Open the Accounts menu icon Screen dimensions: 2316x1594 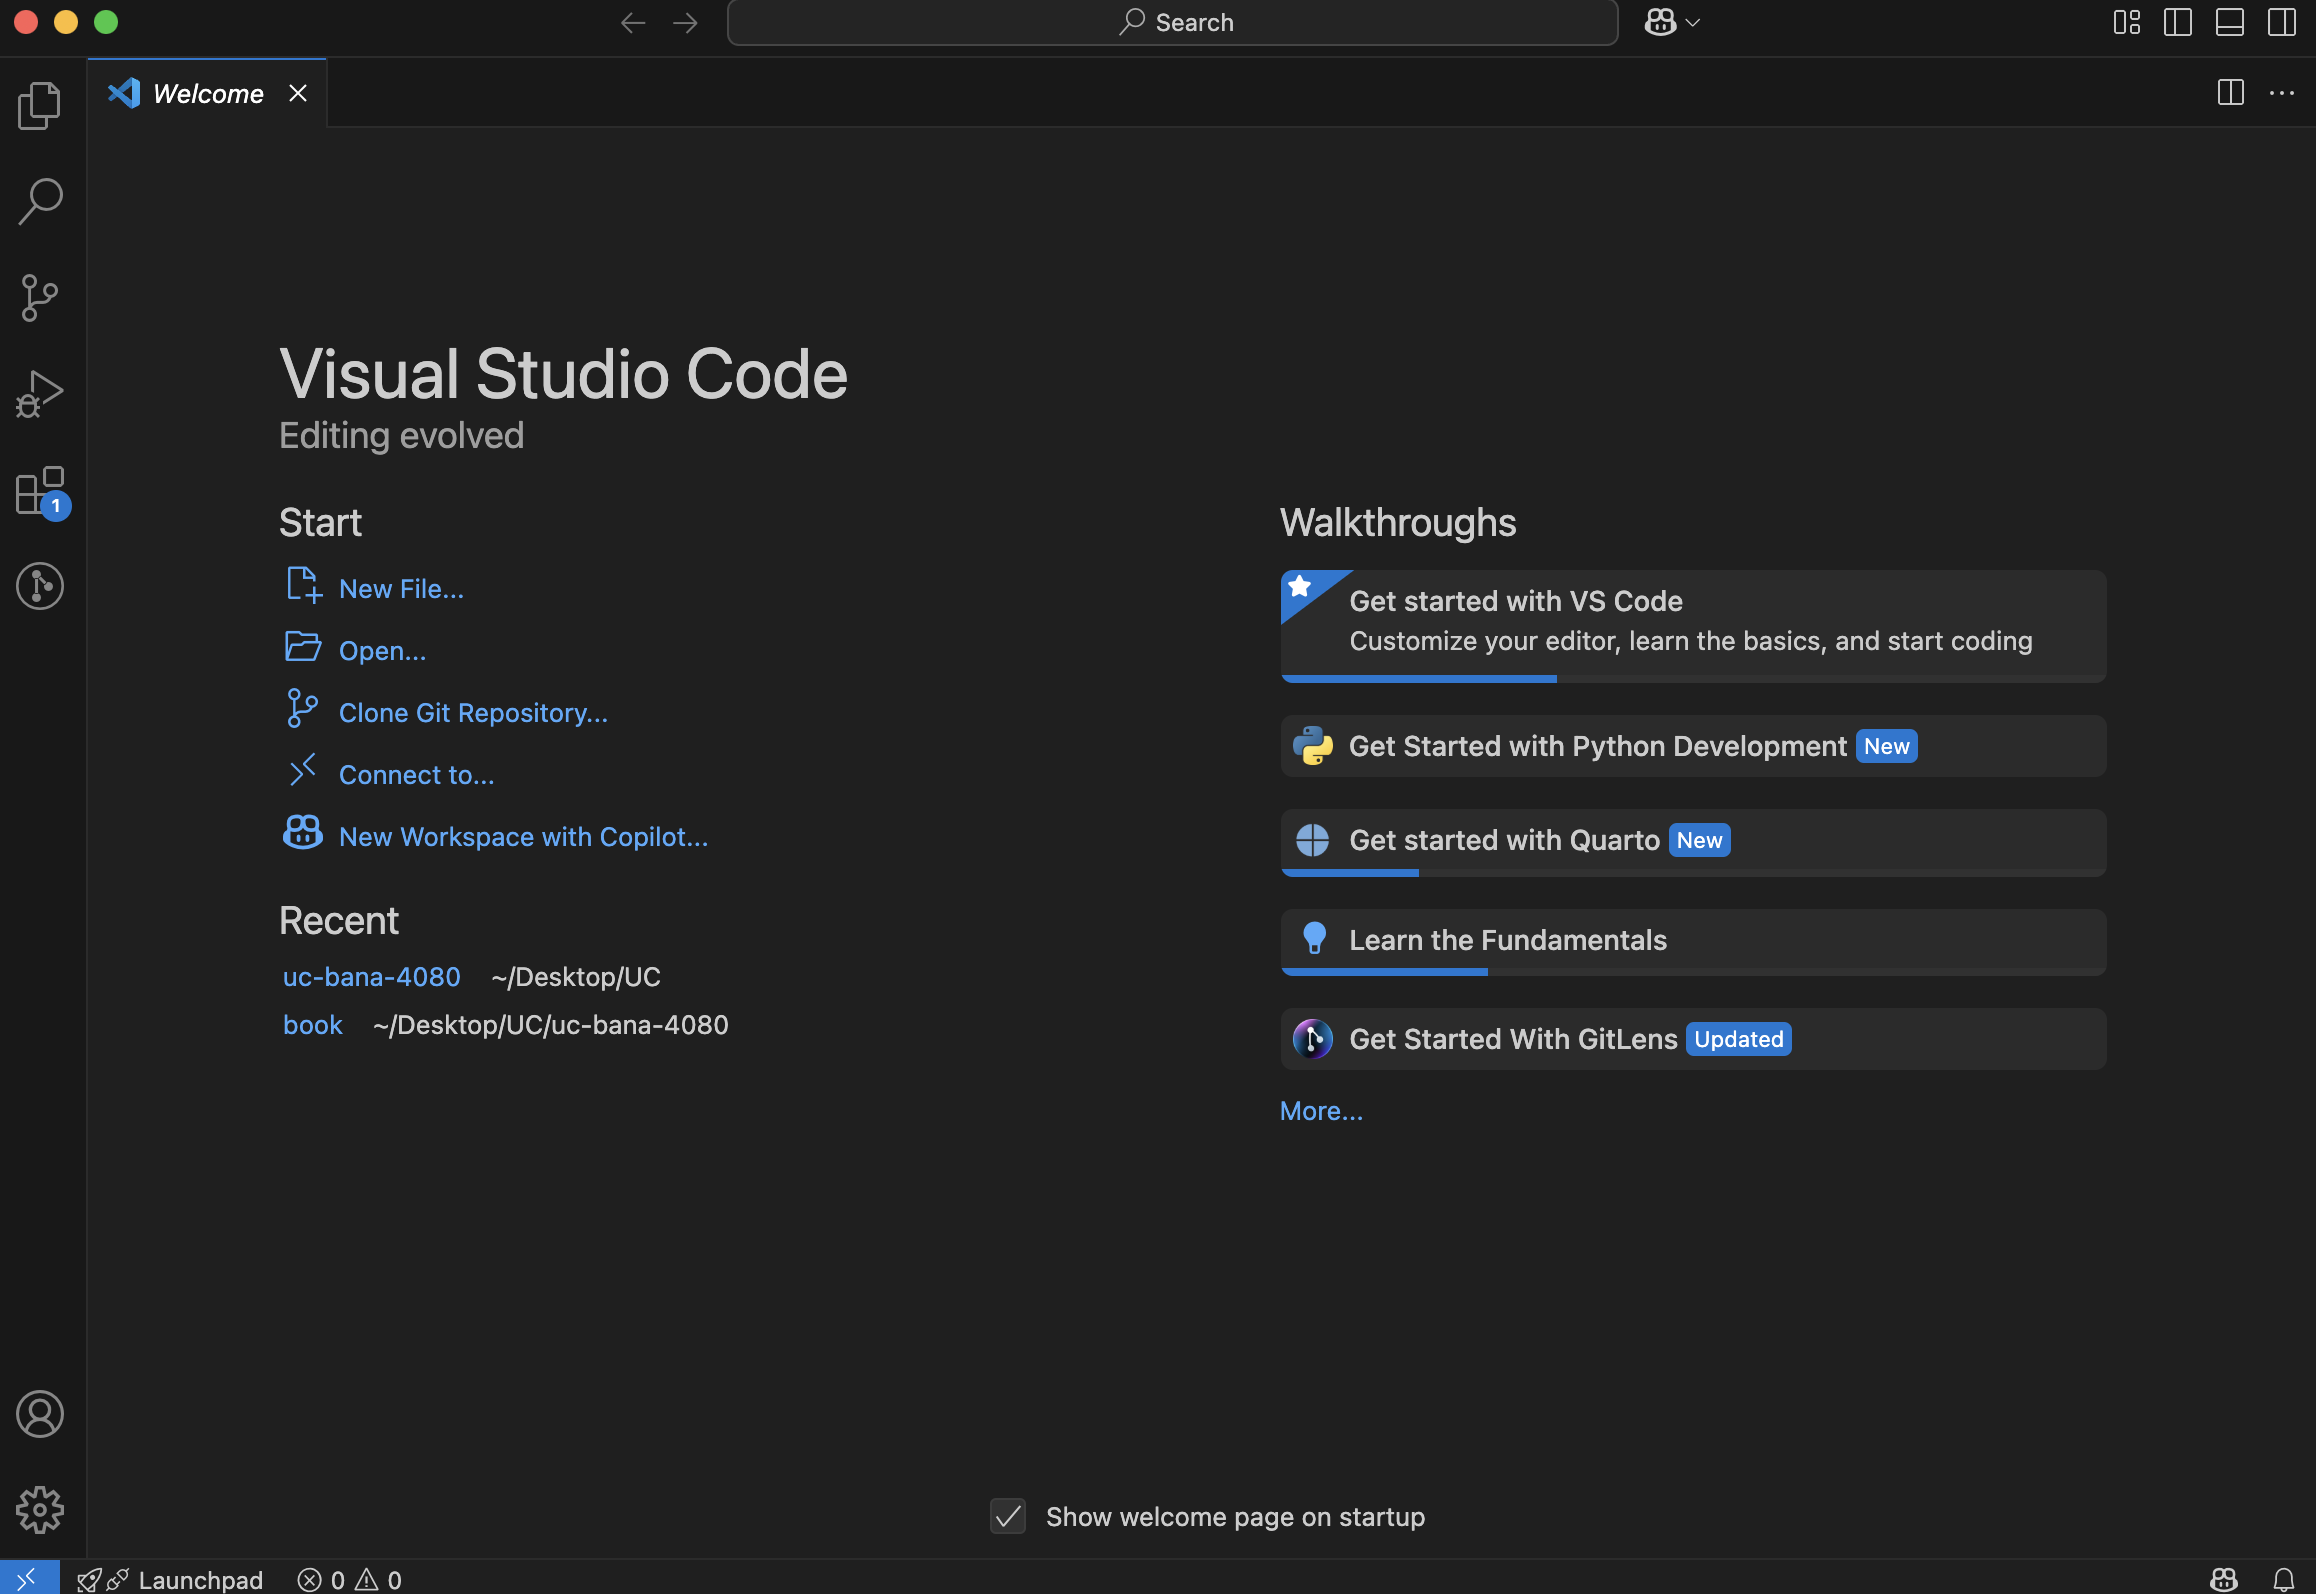(x=40, y=1414)
